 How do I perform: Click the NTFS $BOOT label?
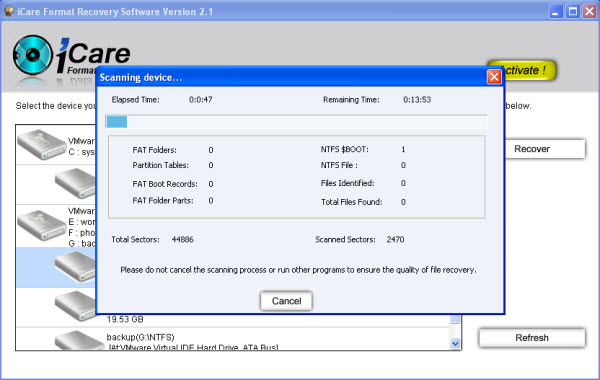point(344,149)
